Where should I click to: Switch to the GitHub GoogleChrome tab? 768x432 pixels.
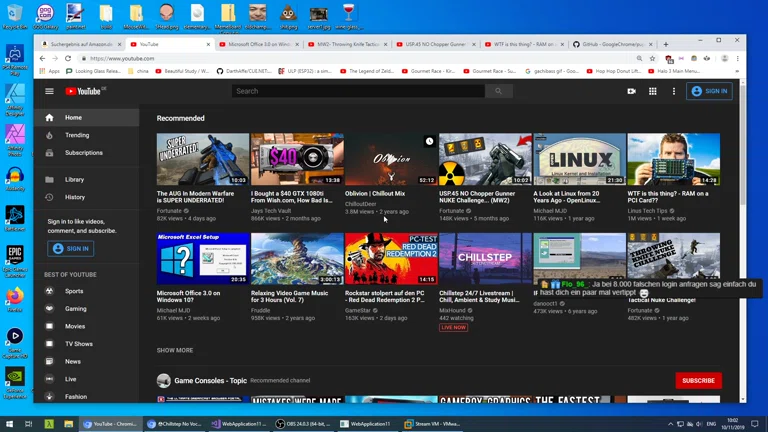[x=612, y=44]
